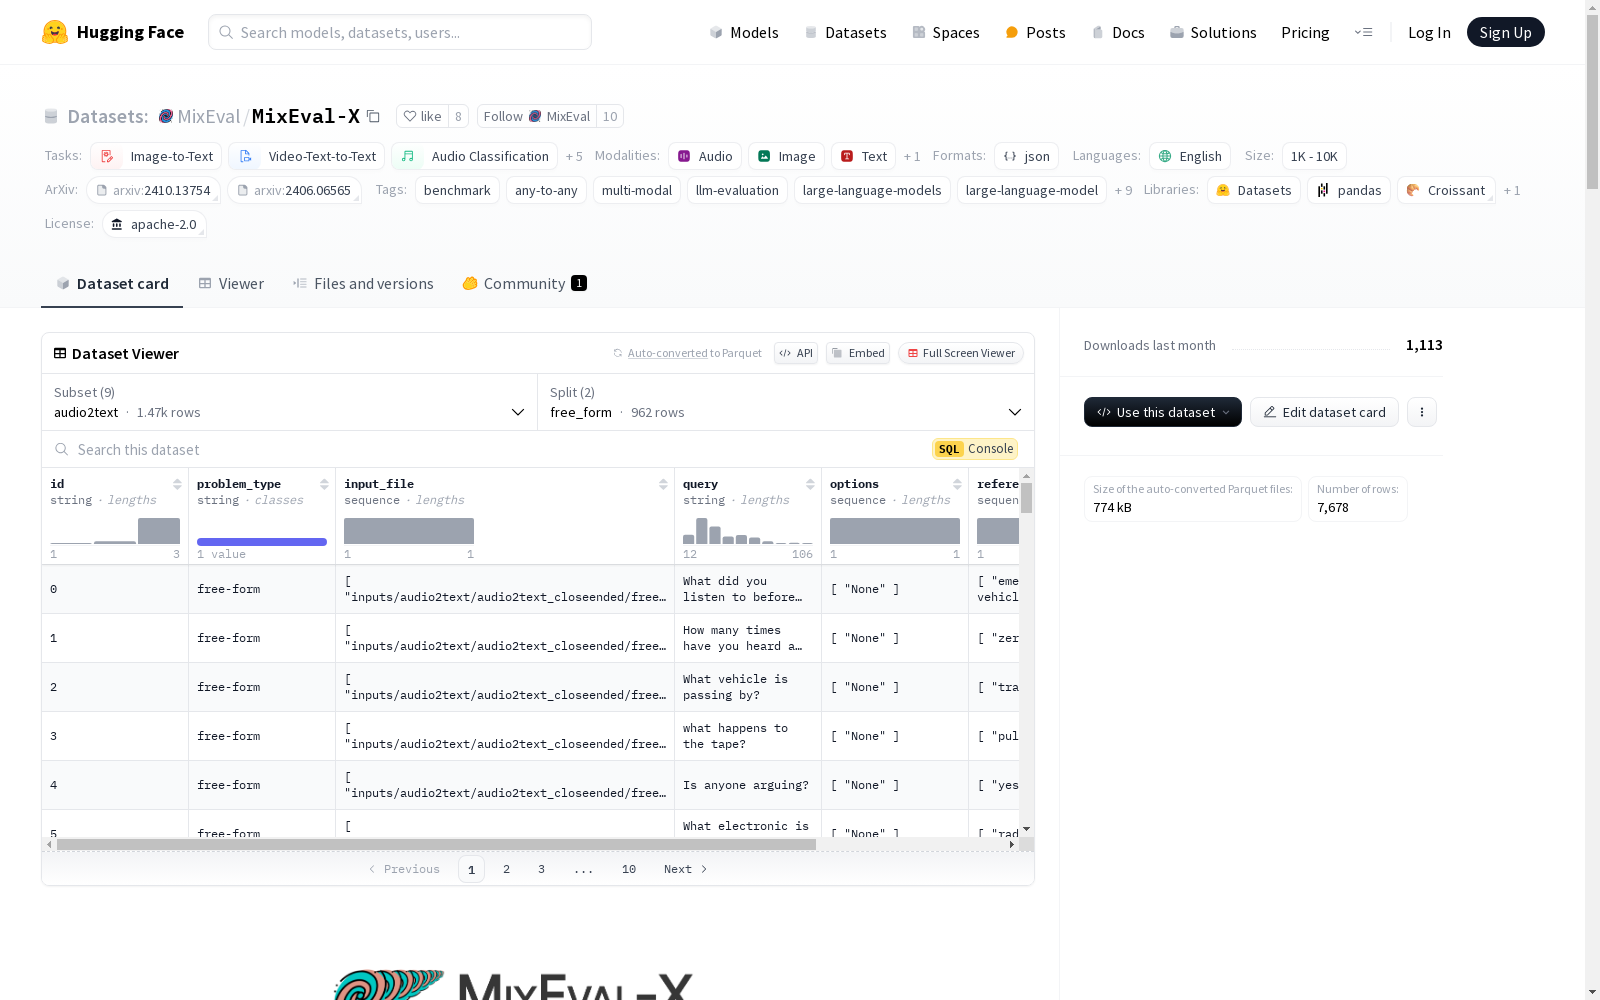Click the Croissant library tag
The image size is (1600, 1000).
point(1445,190)
